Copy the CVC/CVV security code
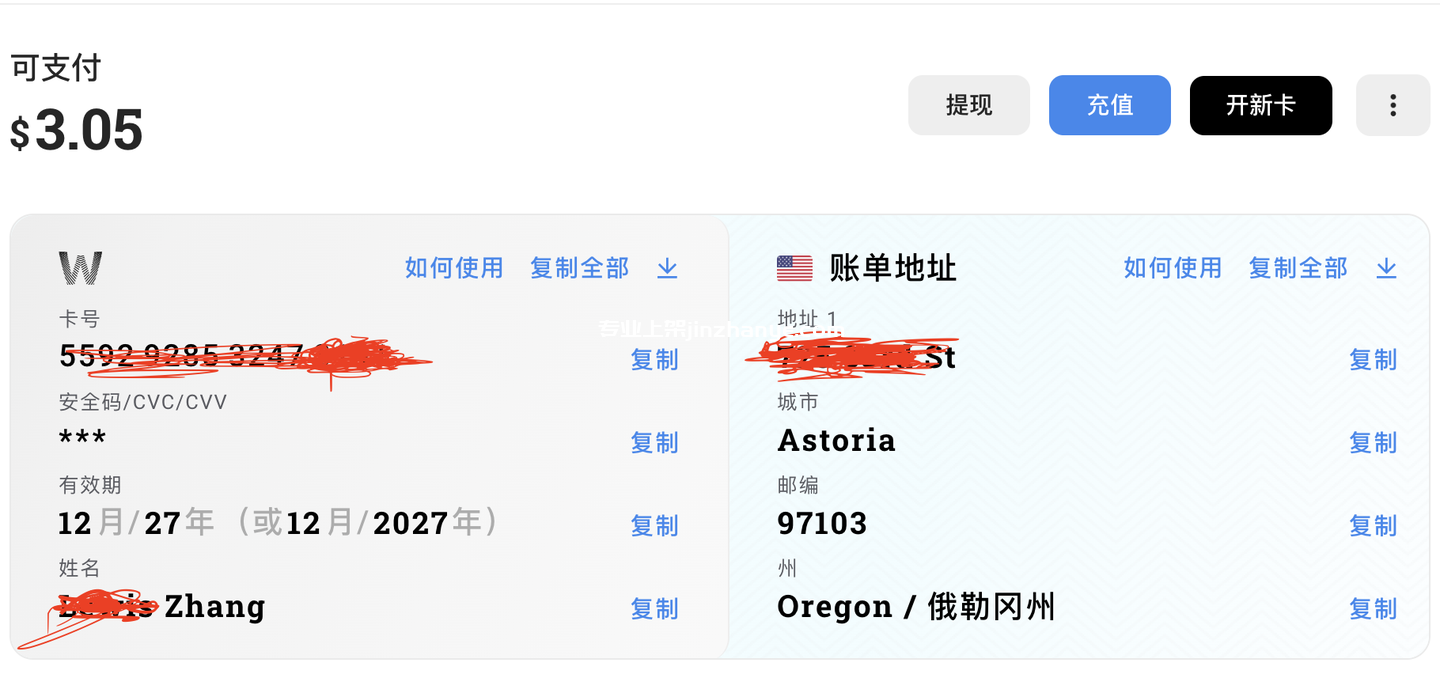The image size is (1440, 674). pos(654,443)
